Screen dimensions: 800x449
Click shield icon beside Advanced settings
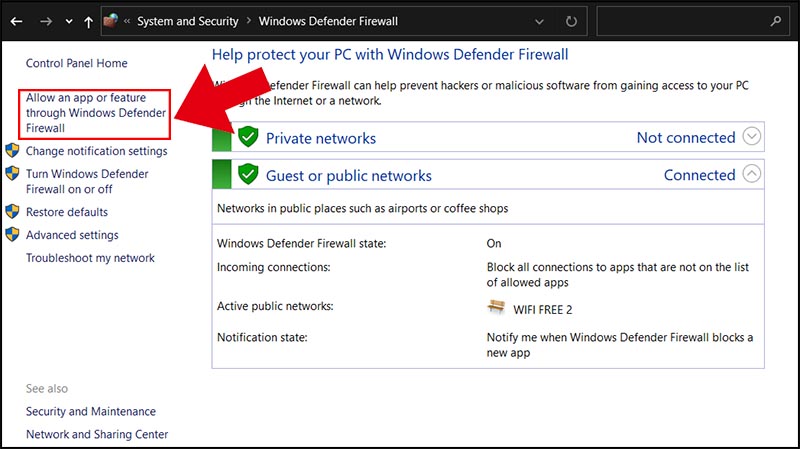12,234
